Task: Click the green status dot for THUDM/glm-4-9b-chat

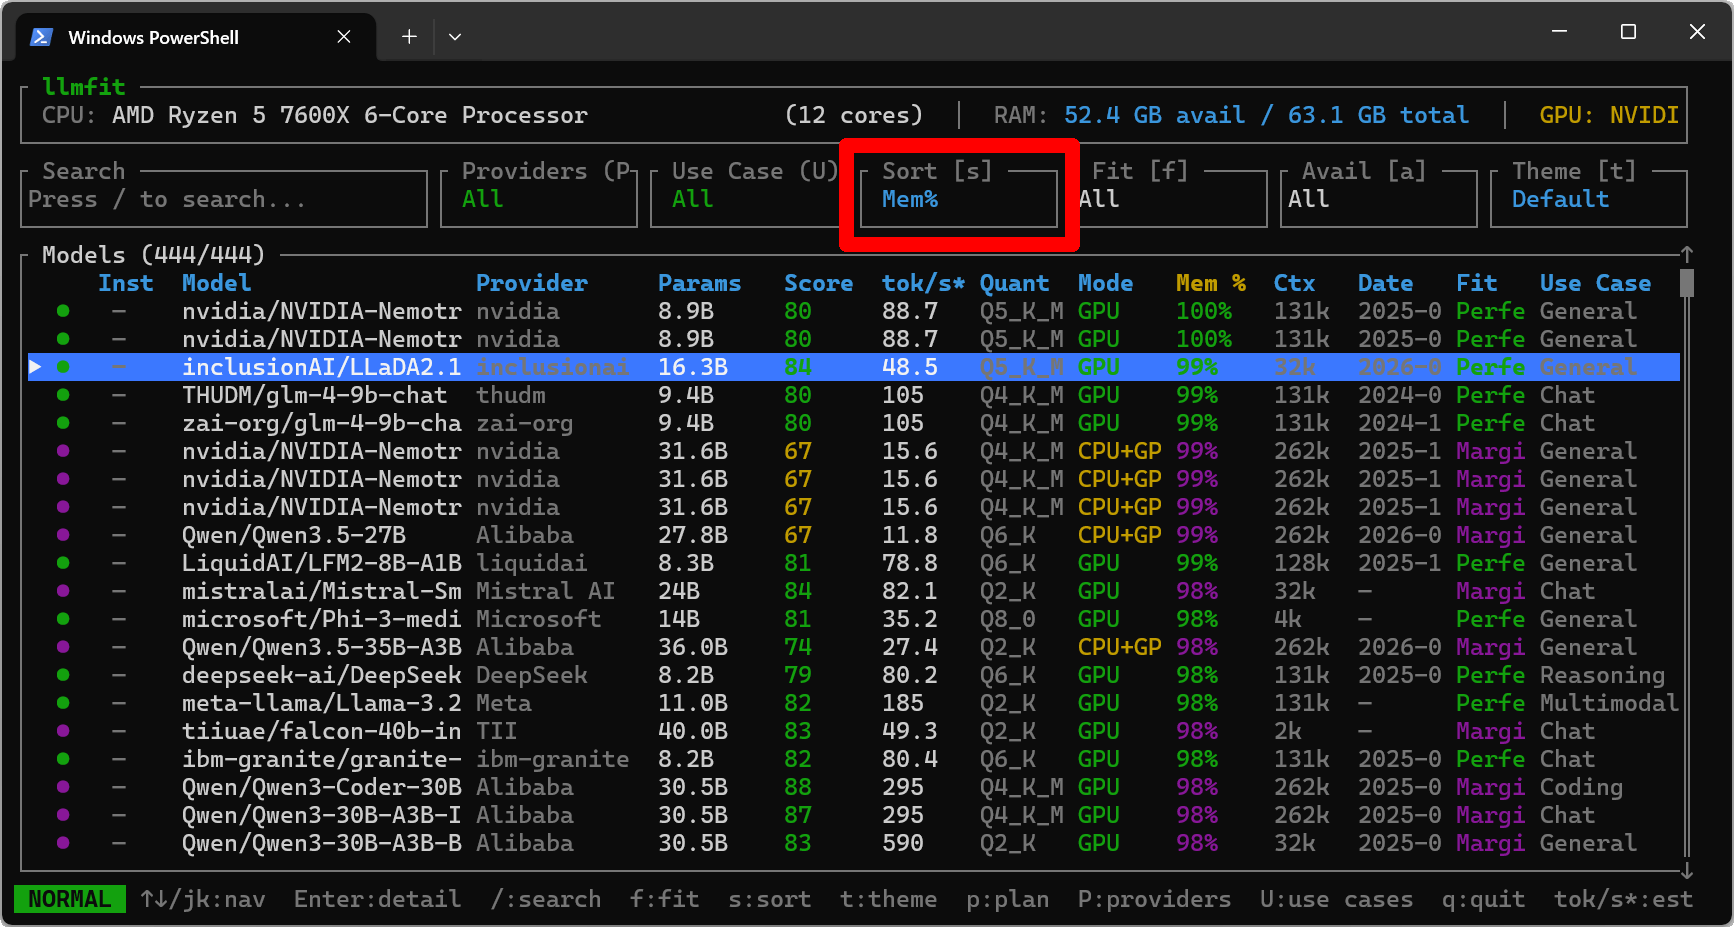Action: 63,395
